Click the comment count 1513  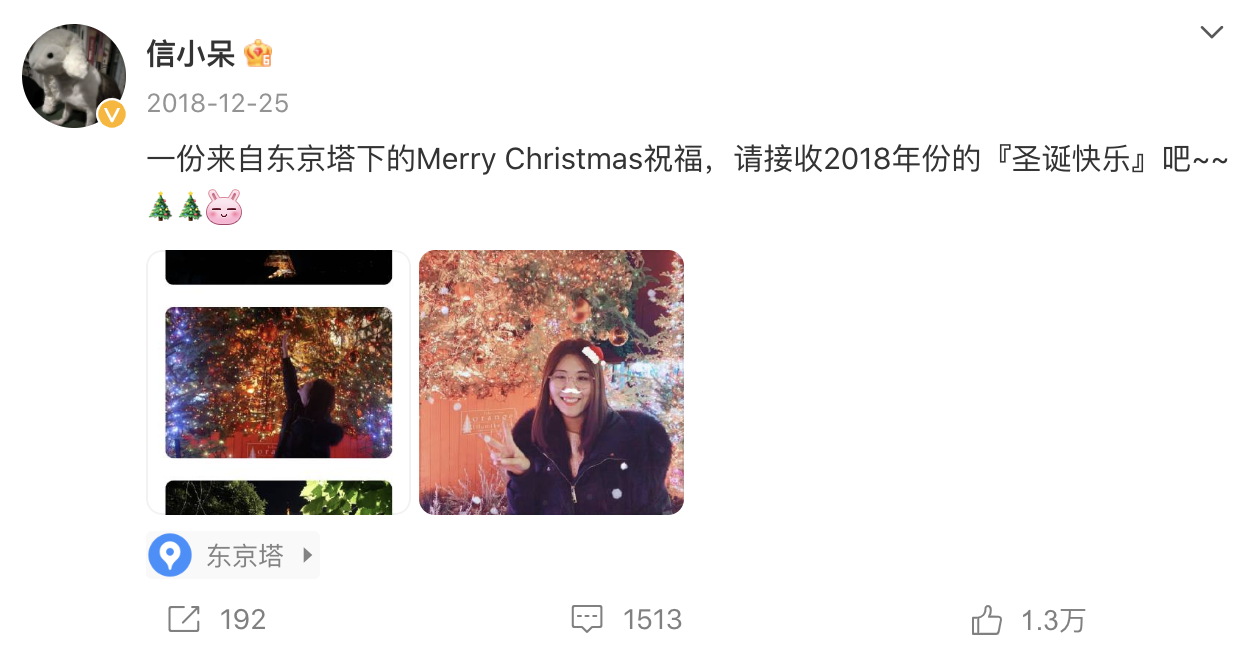pos(652,620)
